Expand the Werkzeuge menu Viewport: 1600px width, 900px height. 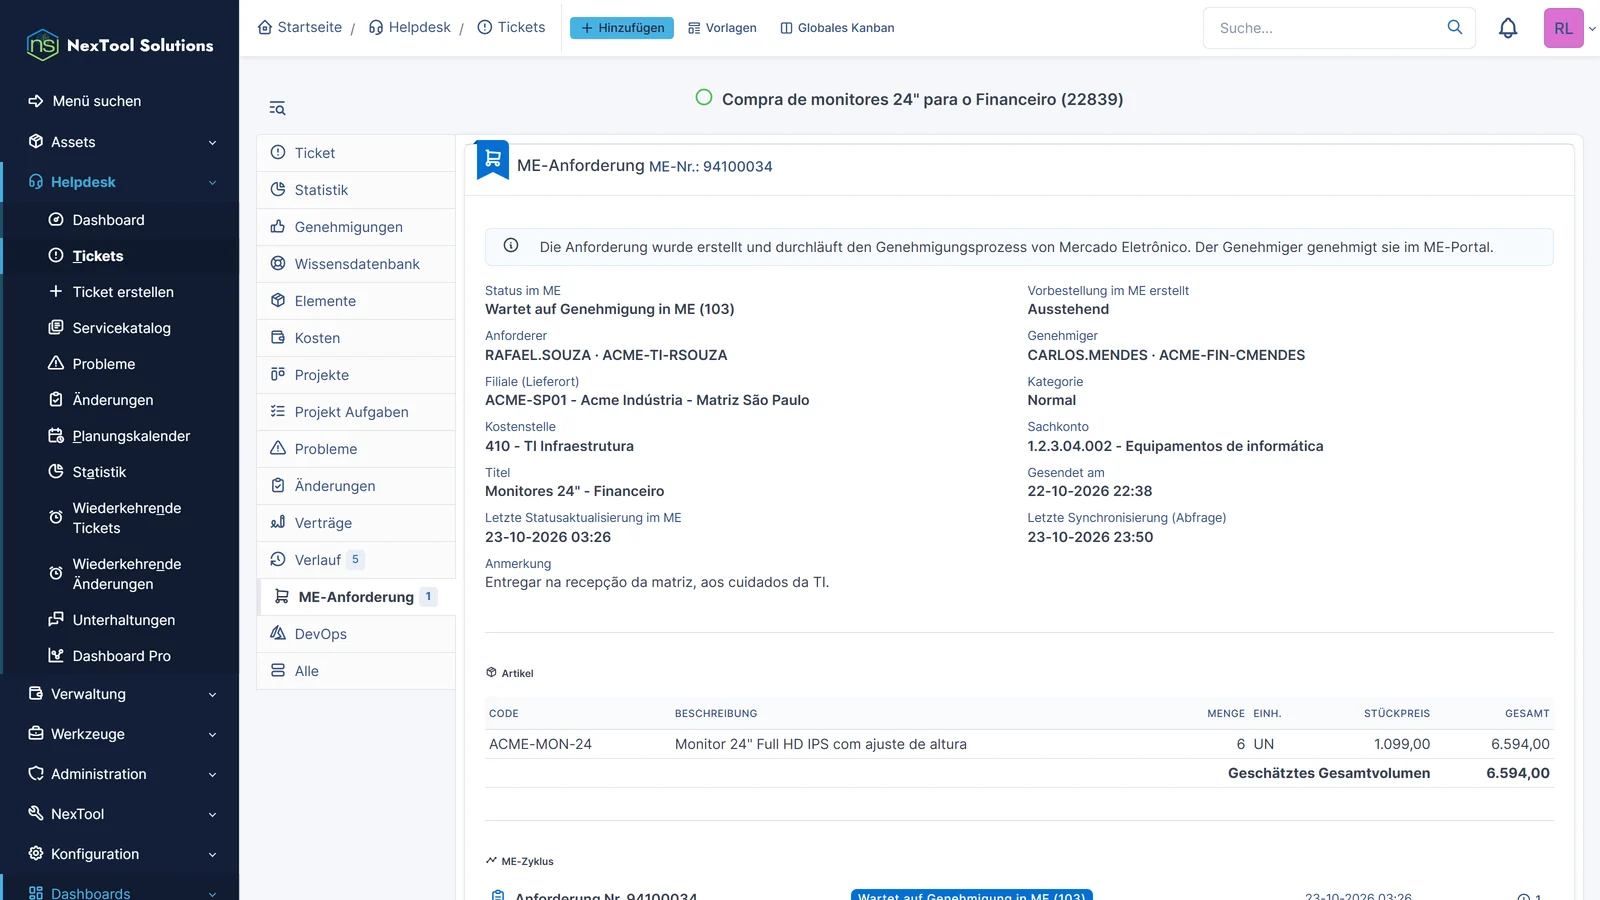120,734
